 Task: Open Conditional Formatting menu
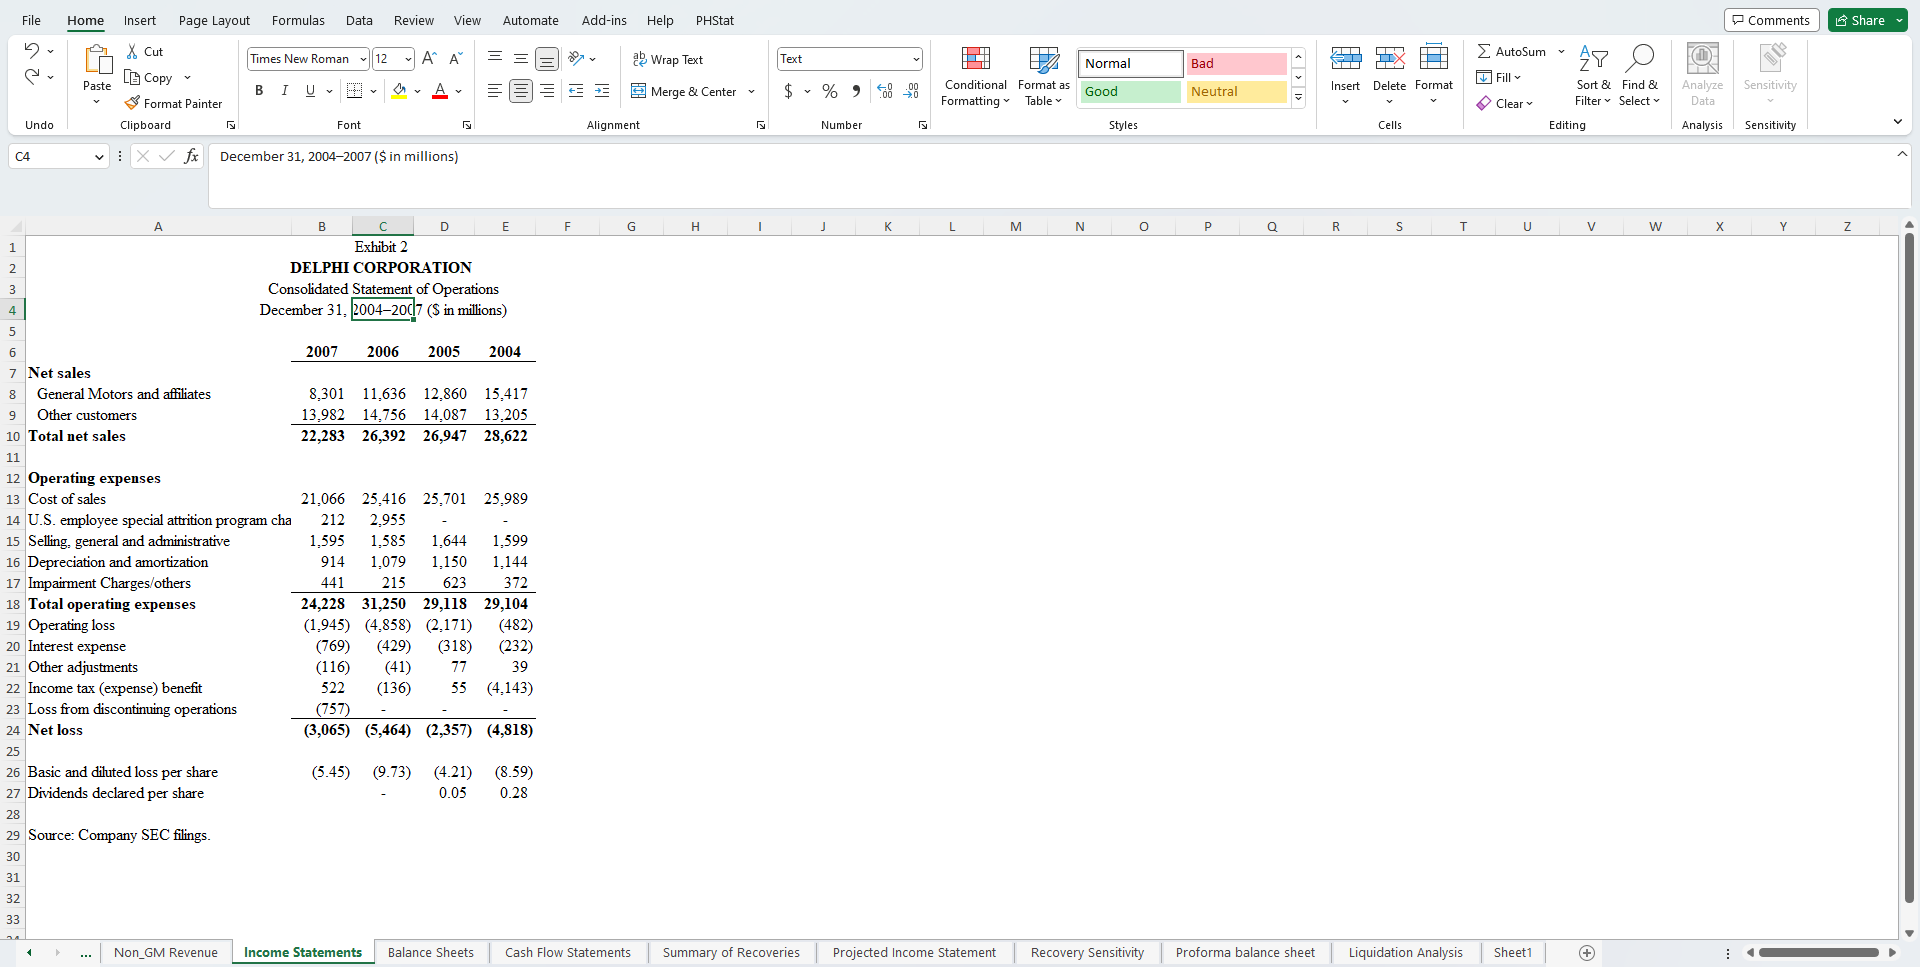point(975,76)
